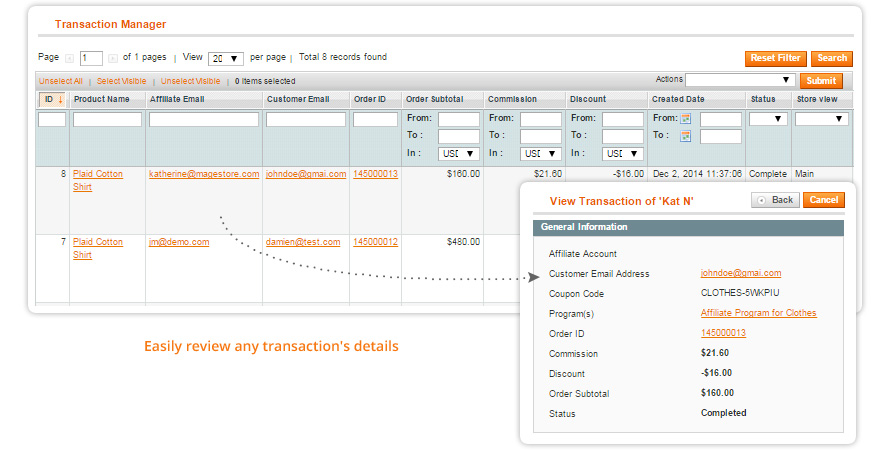This screenshot has width=890, height=450.
Task: Click the Unselect All link
Action: [61, 81]
